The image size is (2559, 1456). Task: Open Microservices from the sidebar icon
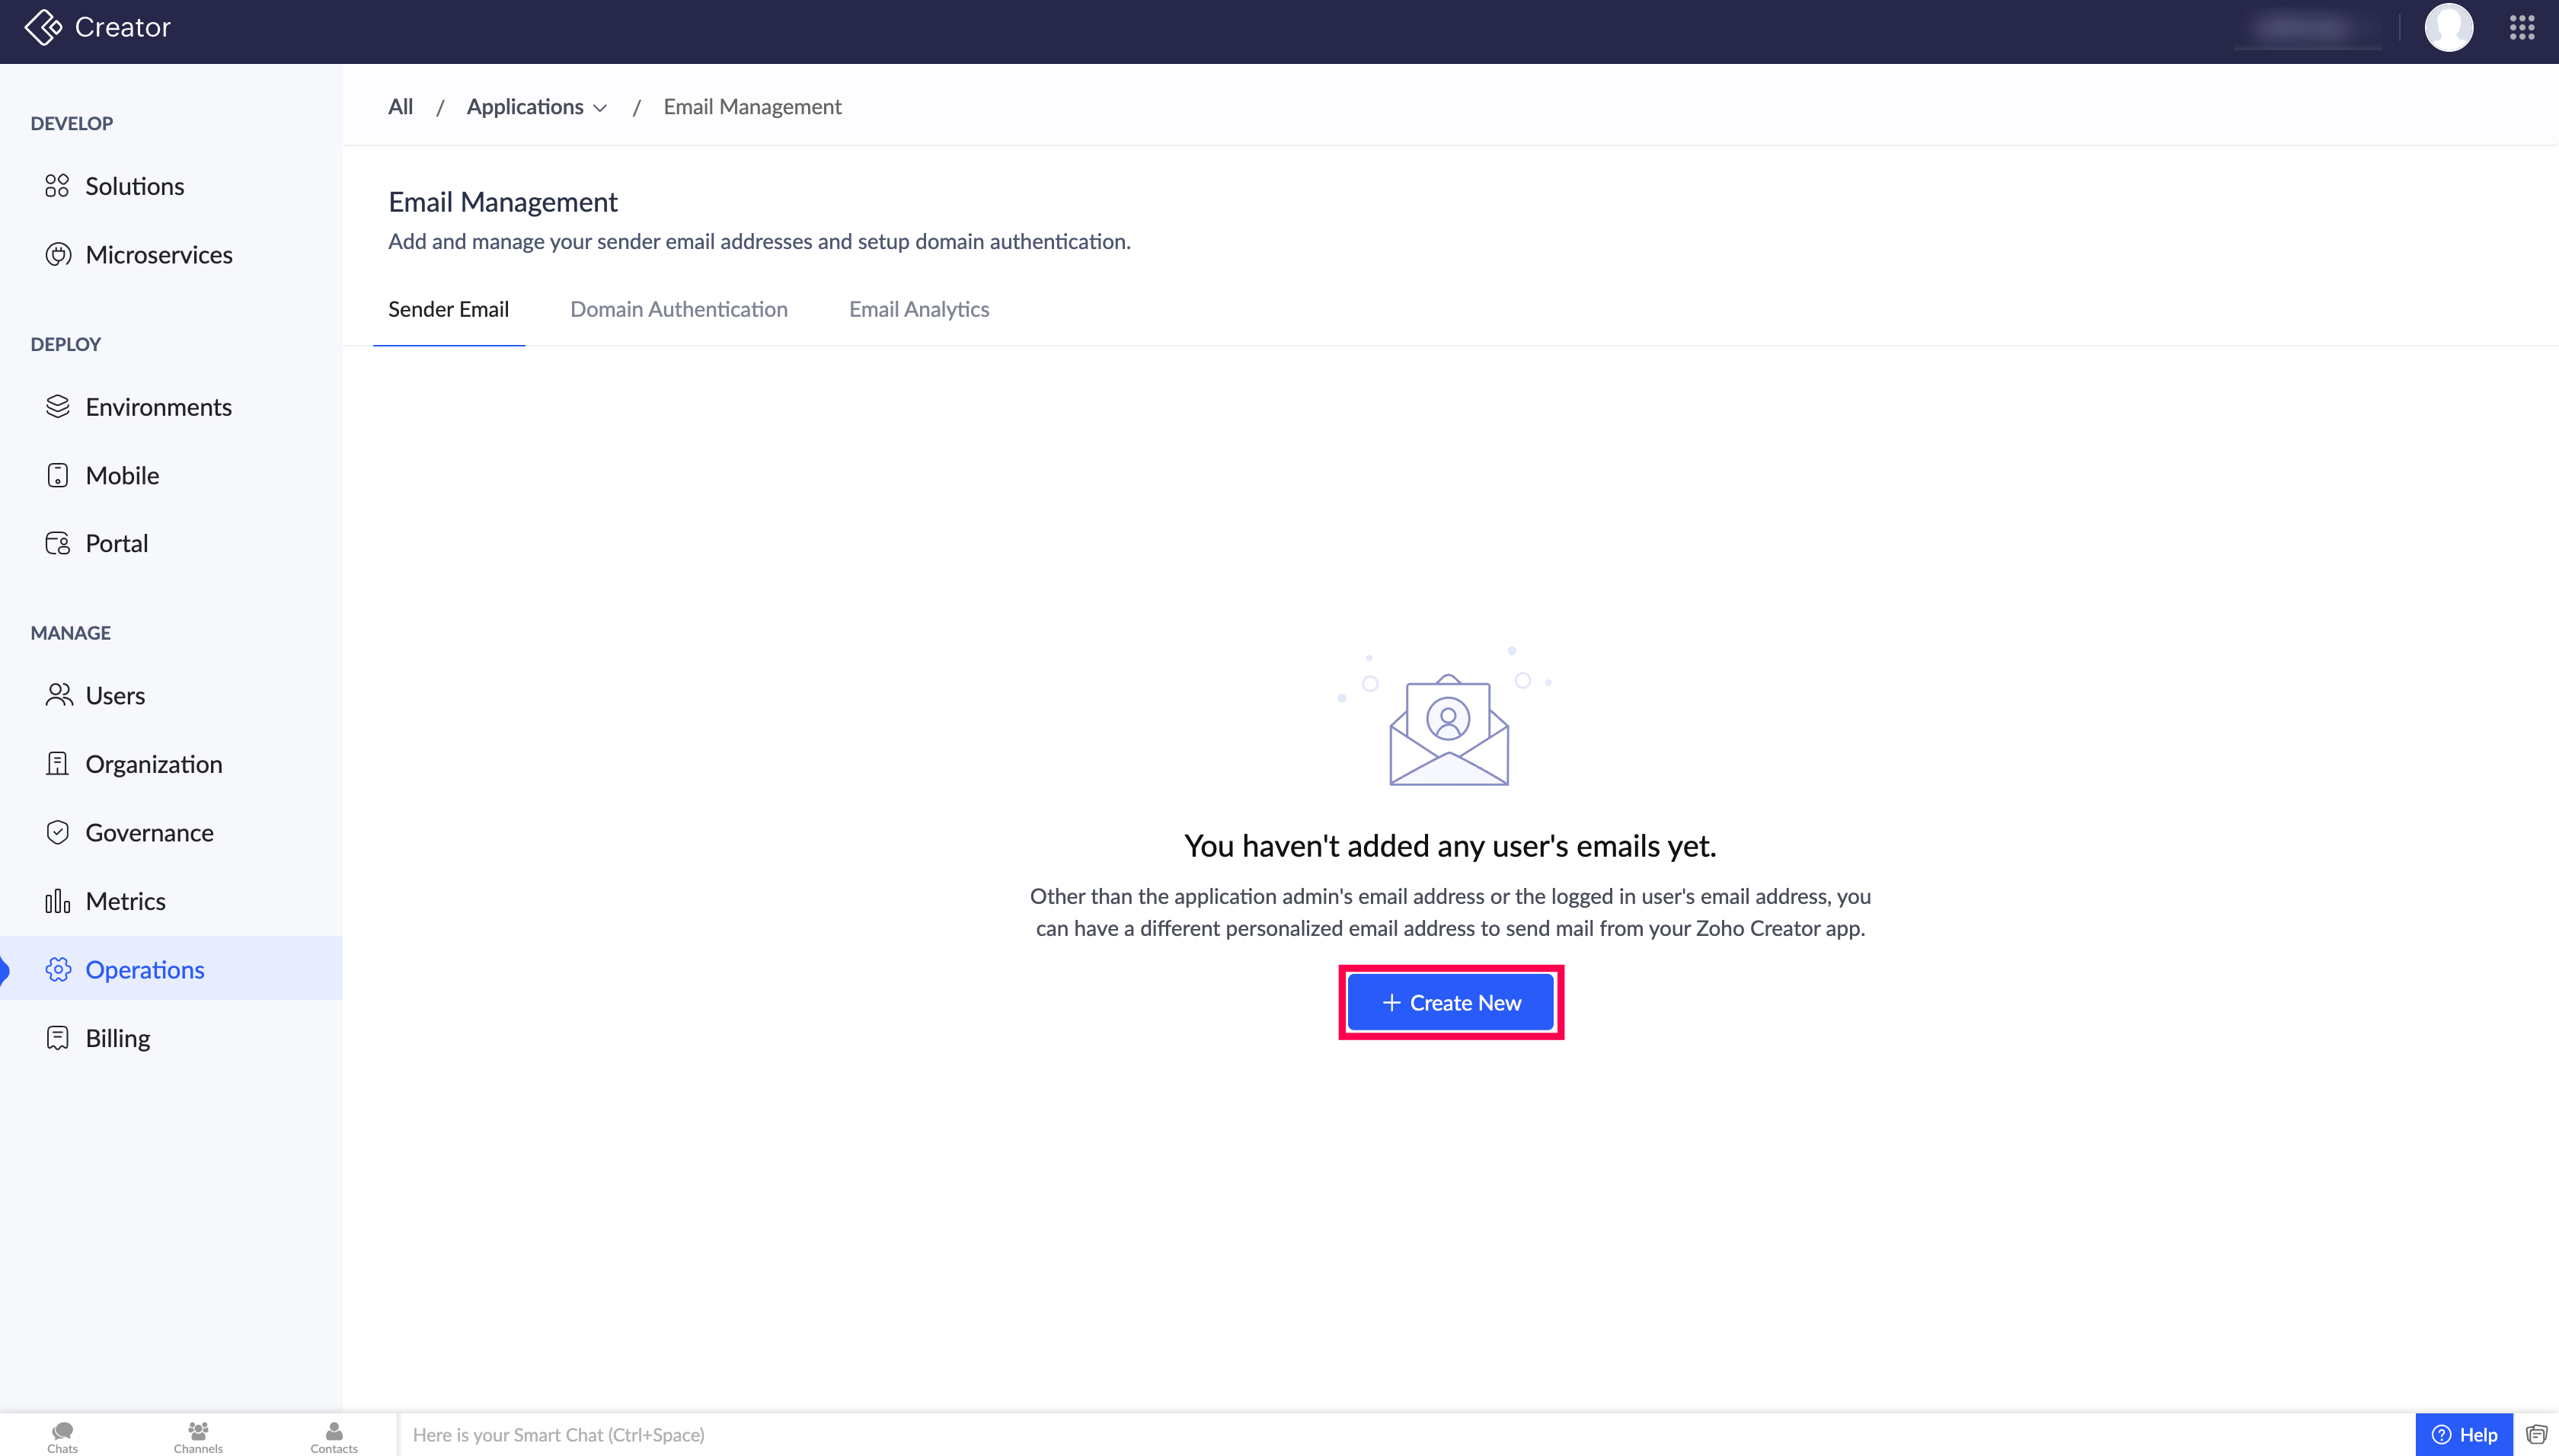click(x=58, y=255)
